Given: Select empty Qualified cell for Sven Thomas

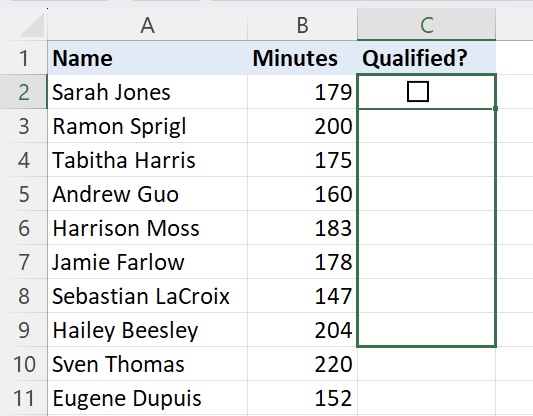Looking at the screenshot, I should click(427, 364).
